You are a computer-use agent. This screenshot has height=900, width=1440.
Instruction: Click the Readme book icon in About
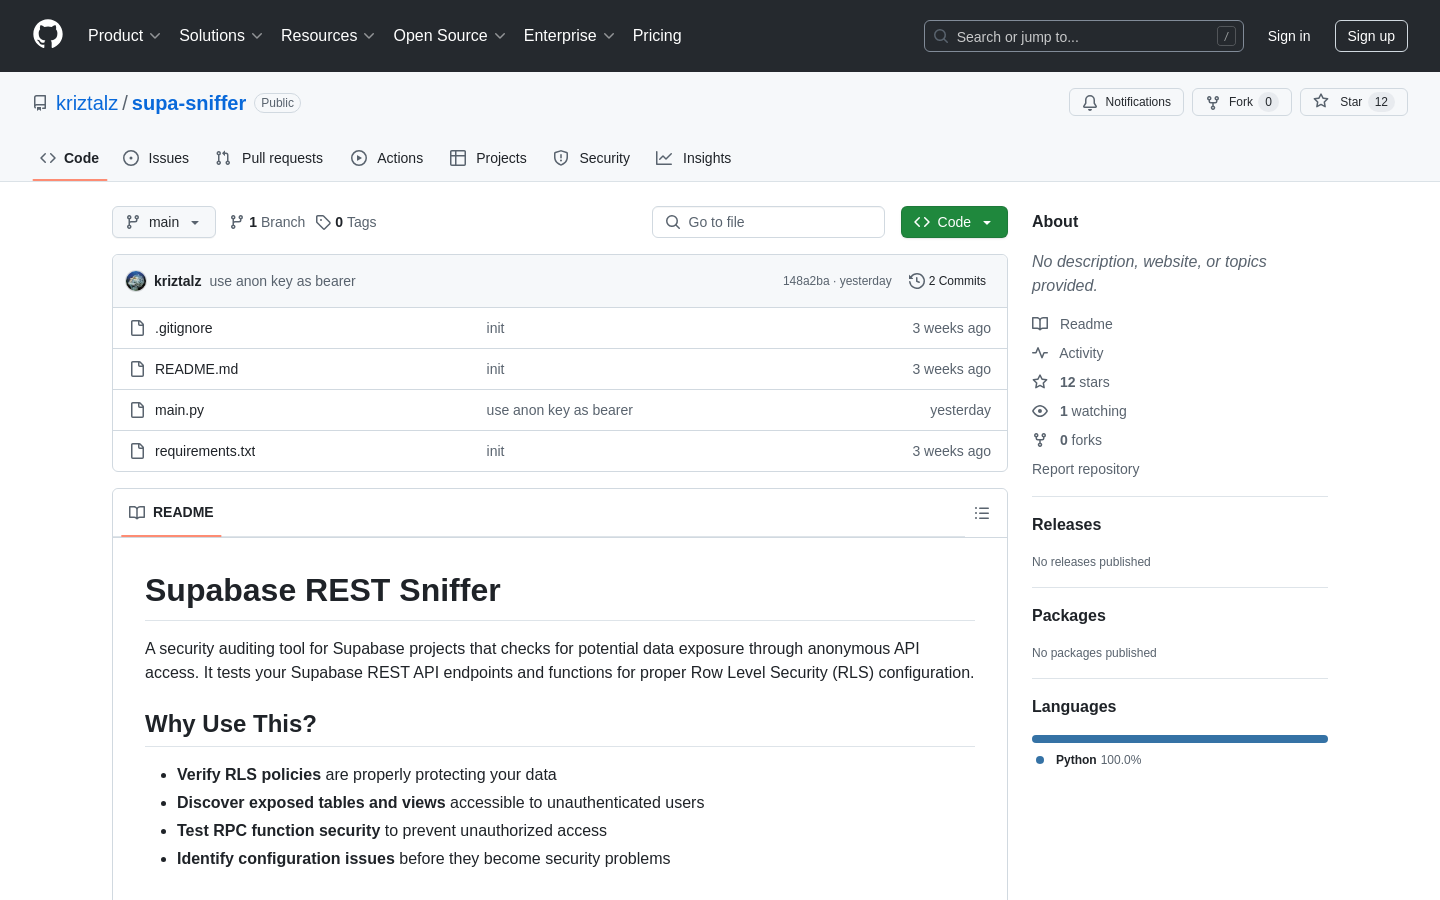1040,324
